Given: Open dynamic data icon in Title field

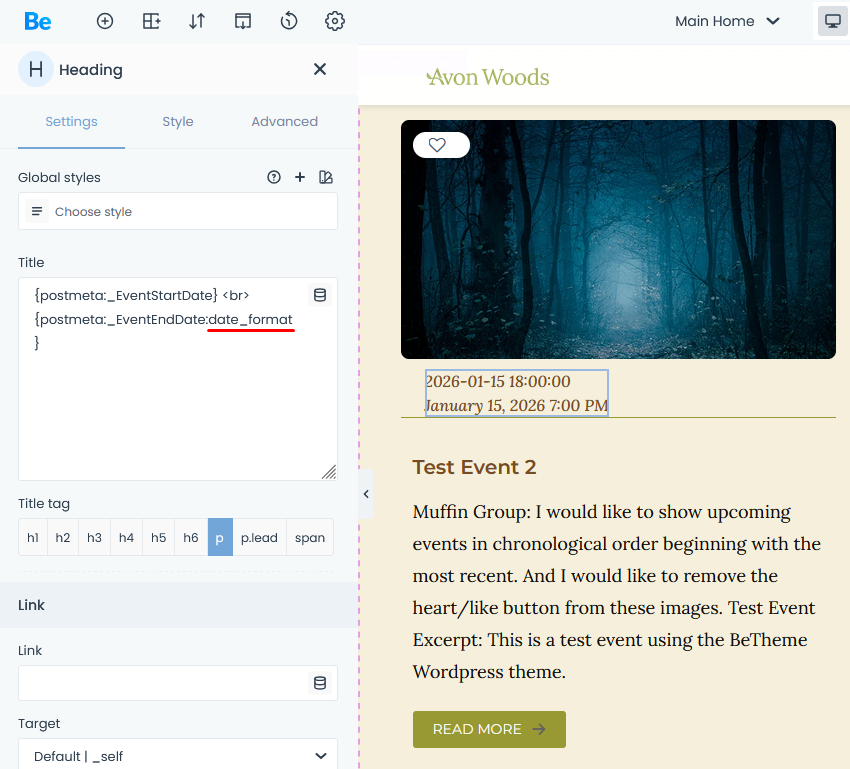Looking at the screenshot, I should (320, 295).
